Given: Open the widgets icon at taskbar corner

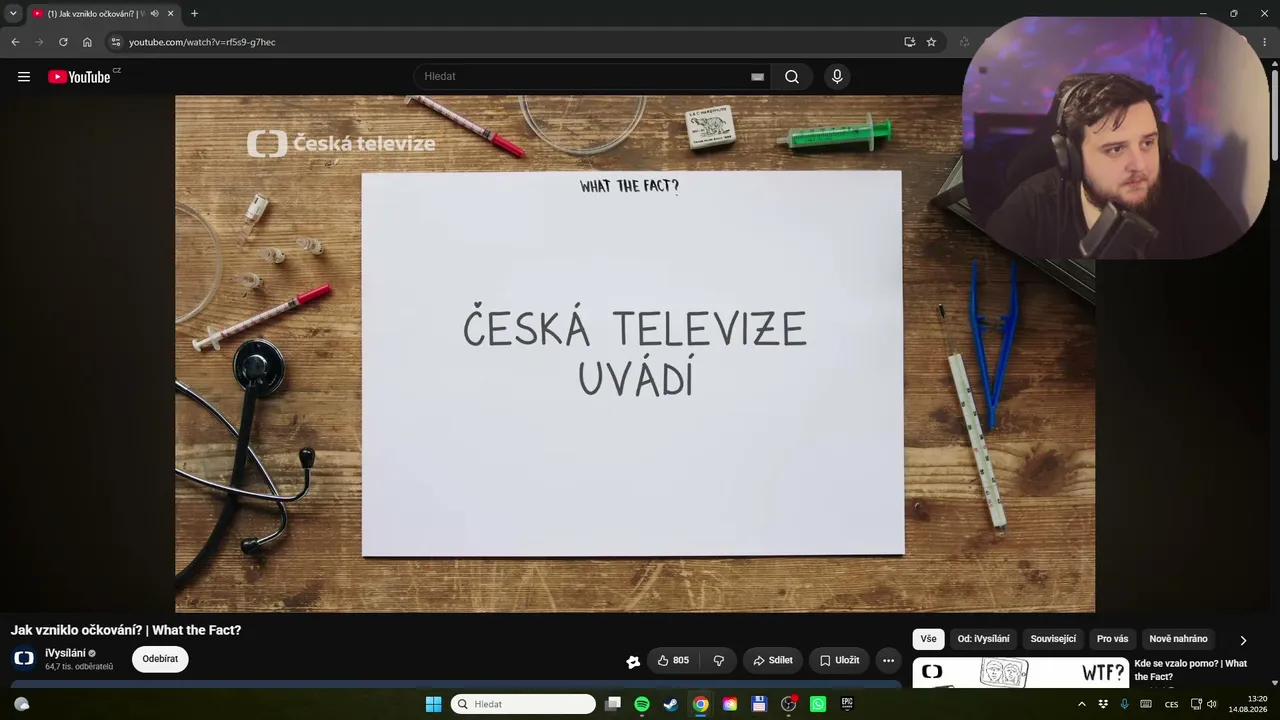Looking at the screenshot, I should click(x=21, y=704).
